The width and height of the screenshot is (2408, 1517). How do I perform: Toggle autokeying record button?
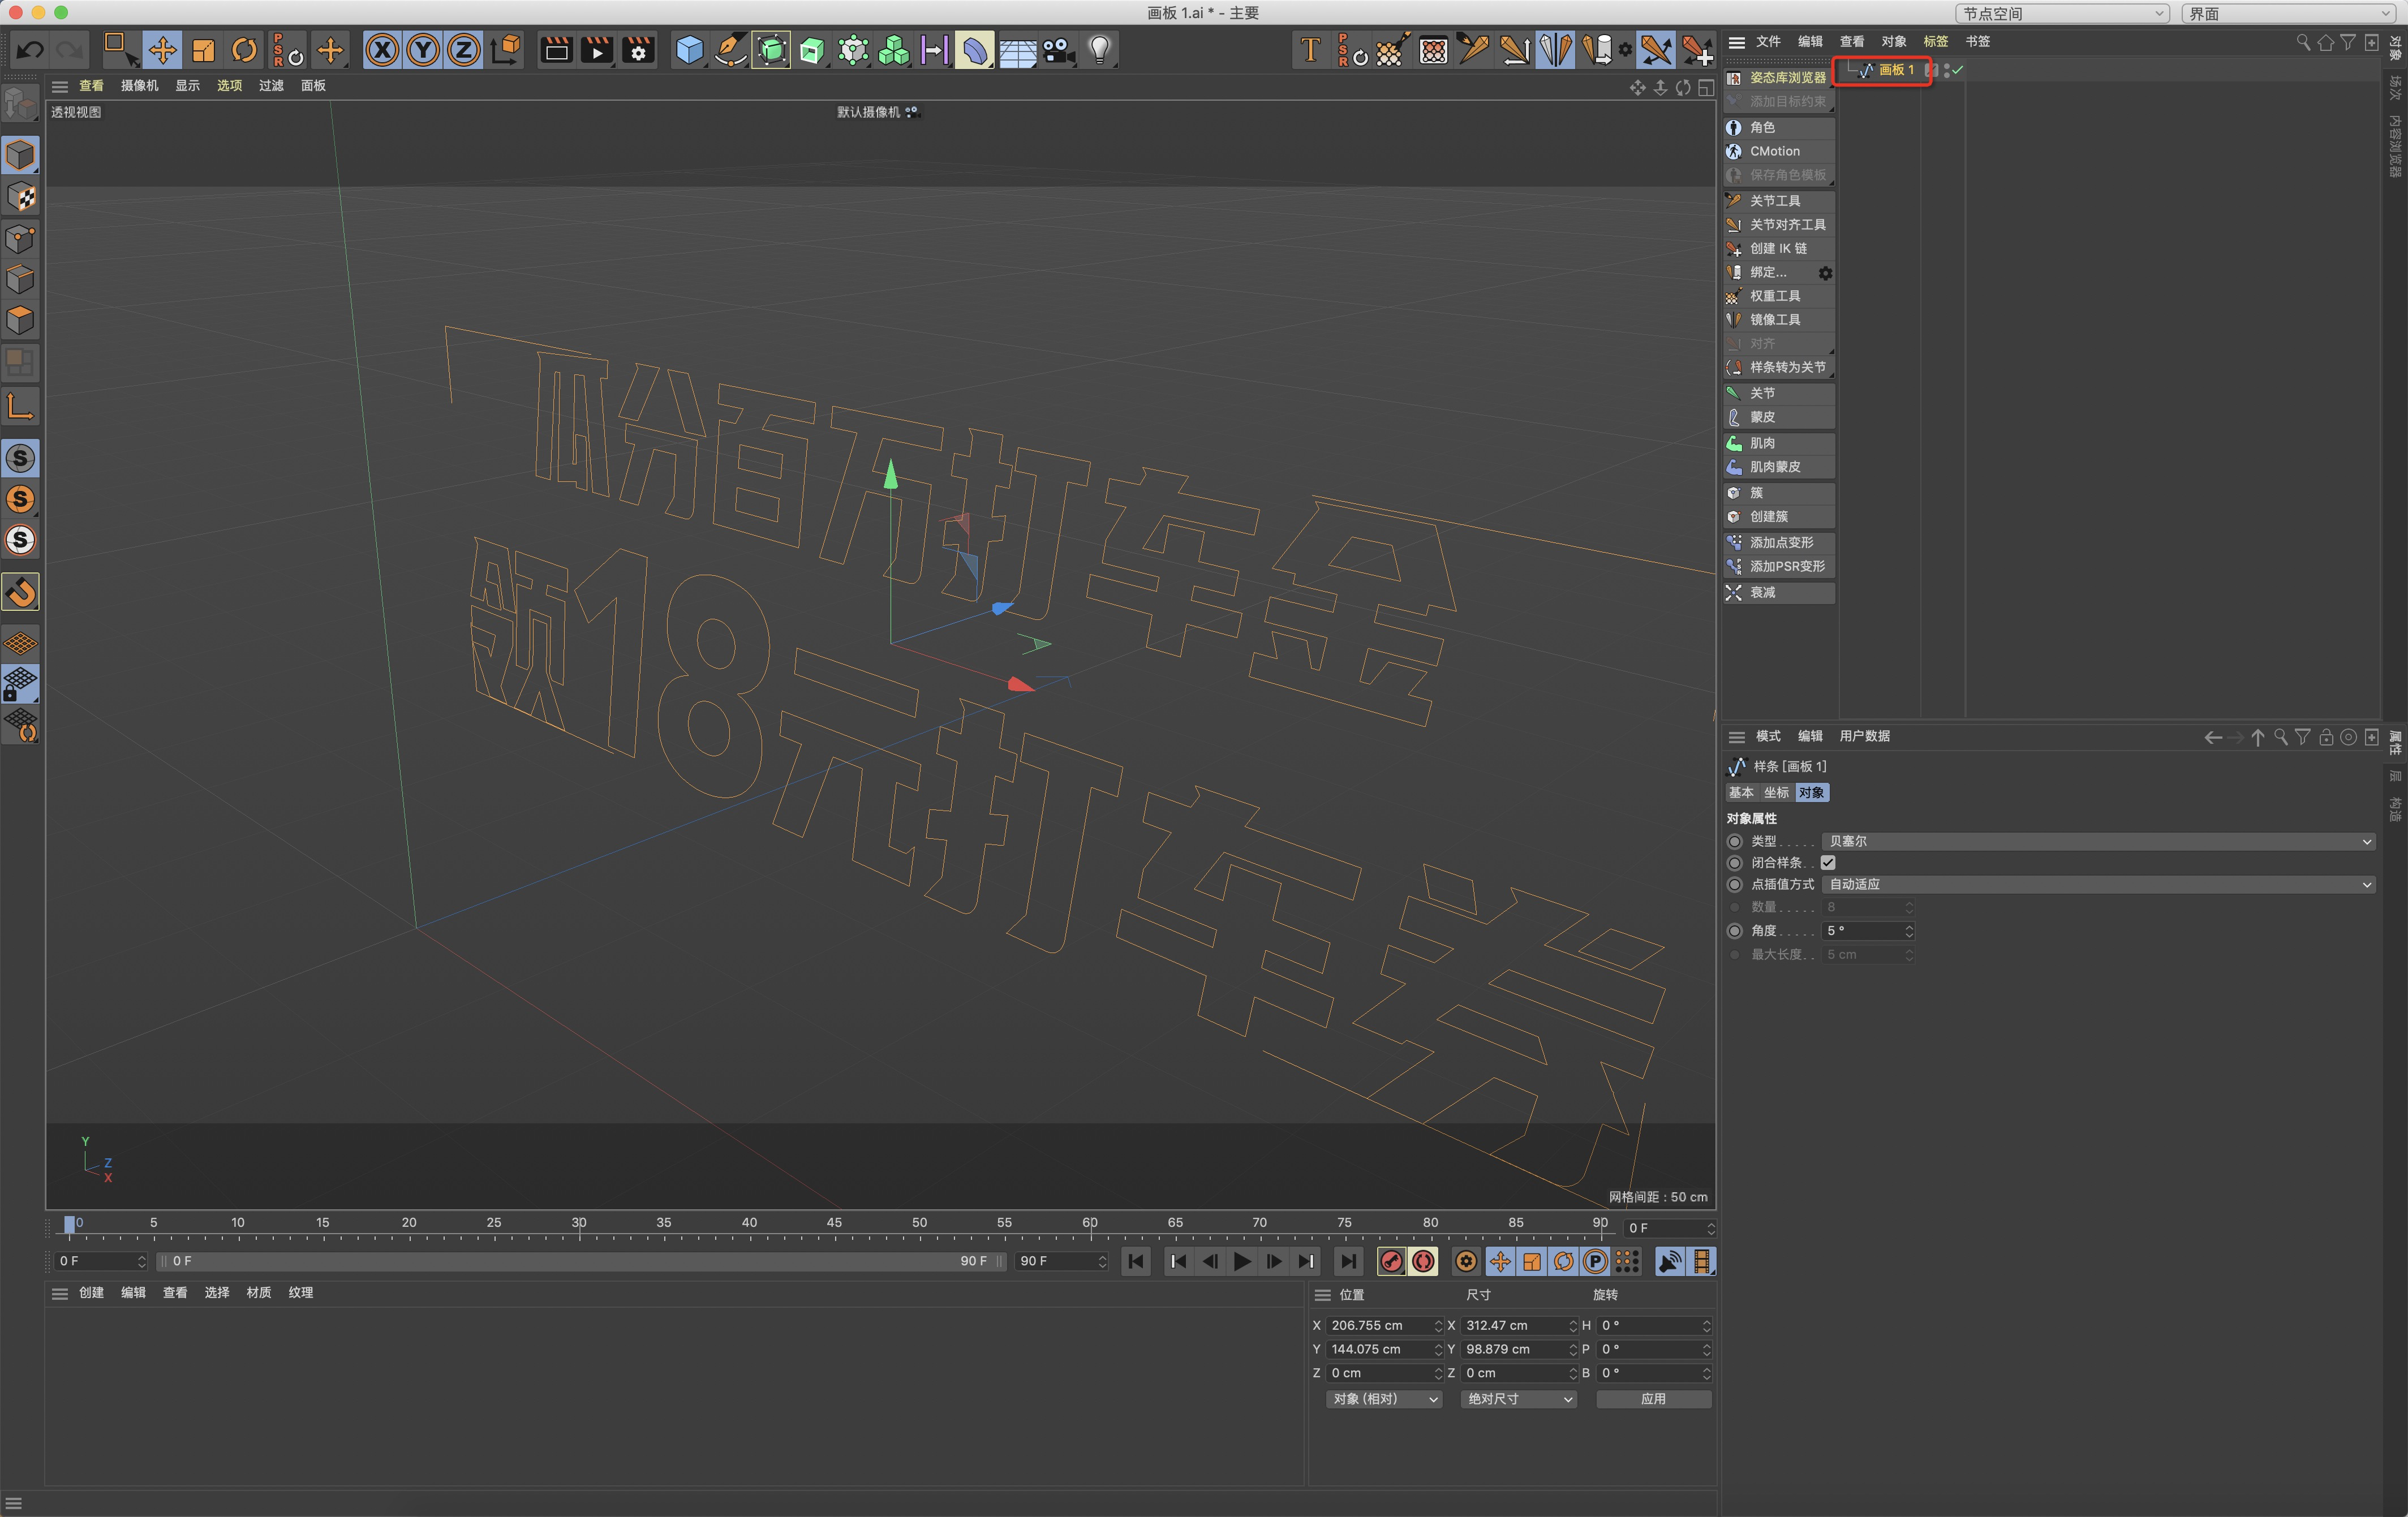point(1423,1261)
